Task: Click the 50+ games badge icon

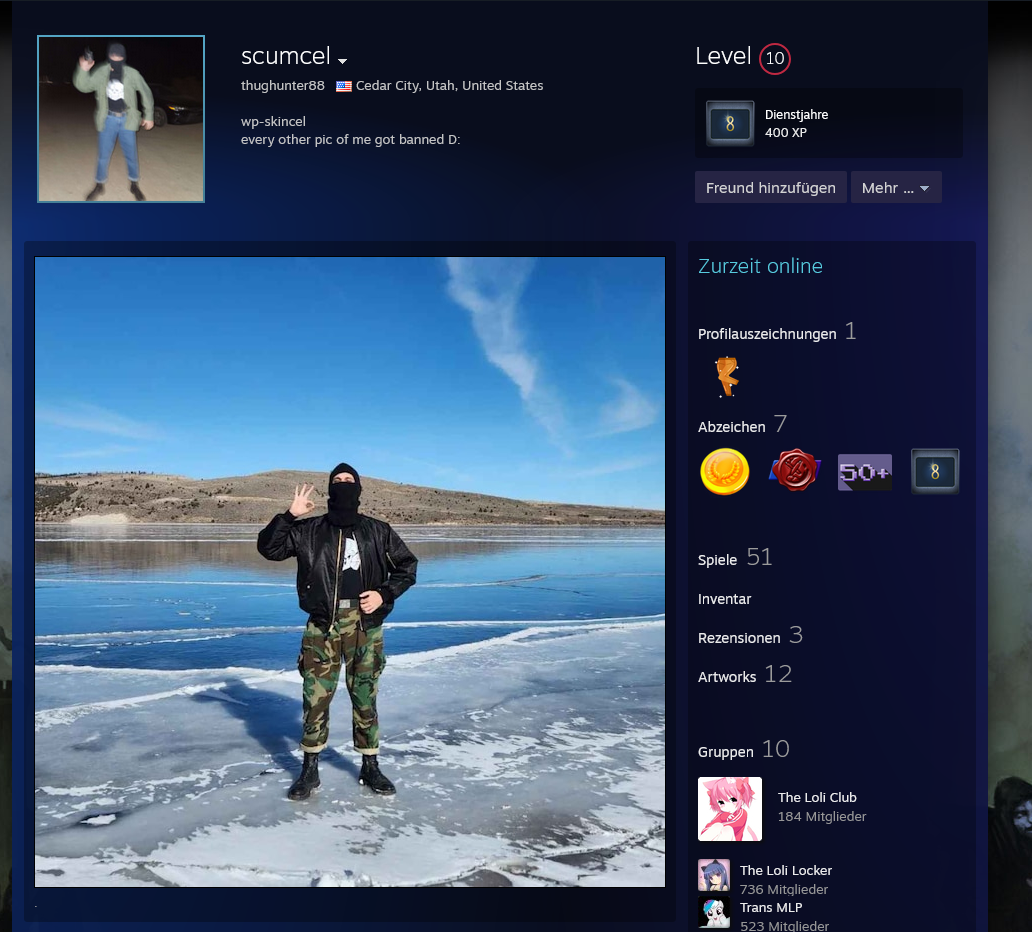Action: tap(865, 472)
